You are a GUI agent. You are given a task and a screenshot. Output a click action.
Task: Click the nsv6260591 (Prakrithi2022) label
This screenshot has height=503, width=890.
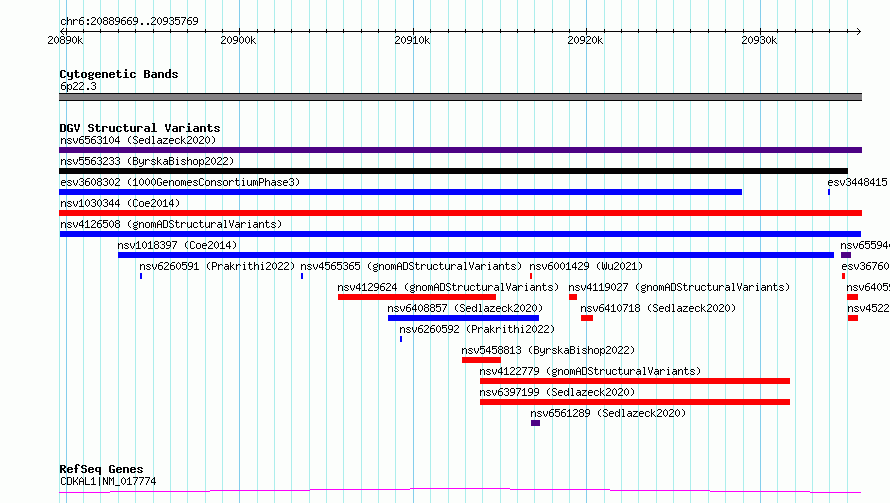(217, 266)
